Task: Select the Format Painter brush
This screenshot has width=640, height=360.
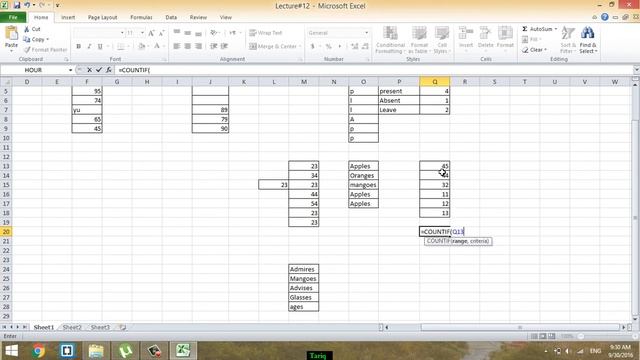Action: coord(27,50)
